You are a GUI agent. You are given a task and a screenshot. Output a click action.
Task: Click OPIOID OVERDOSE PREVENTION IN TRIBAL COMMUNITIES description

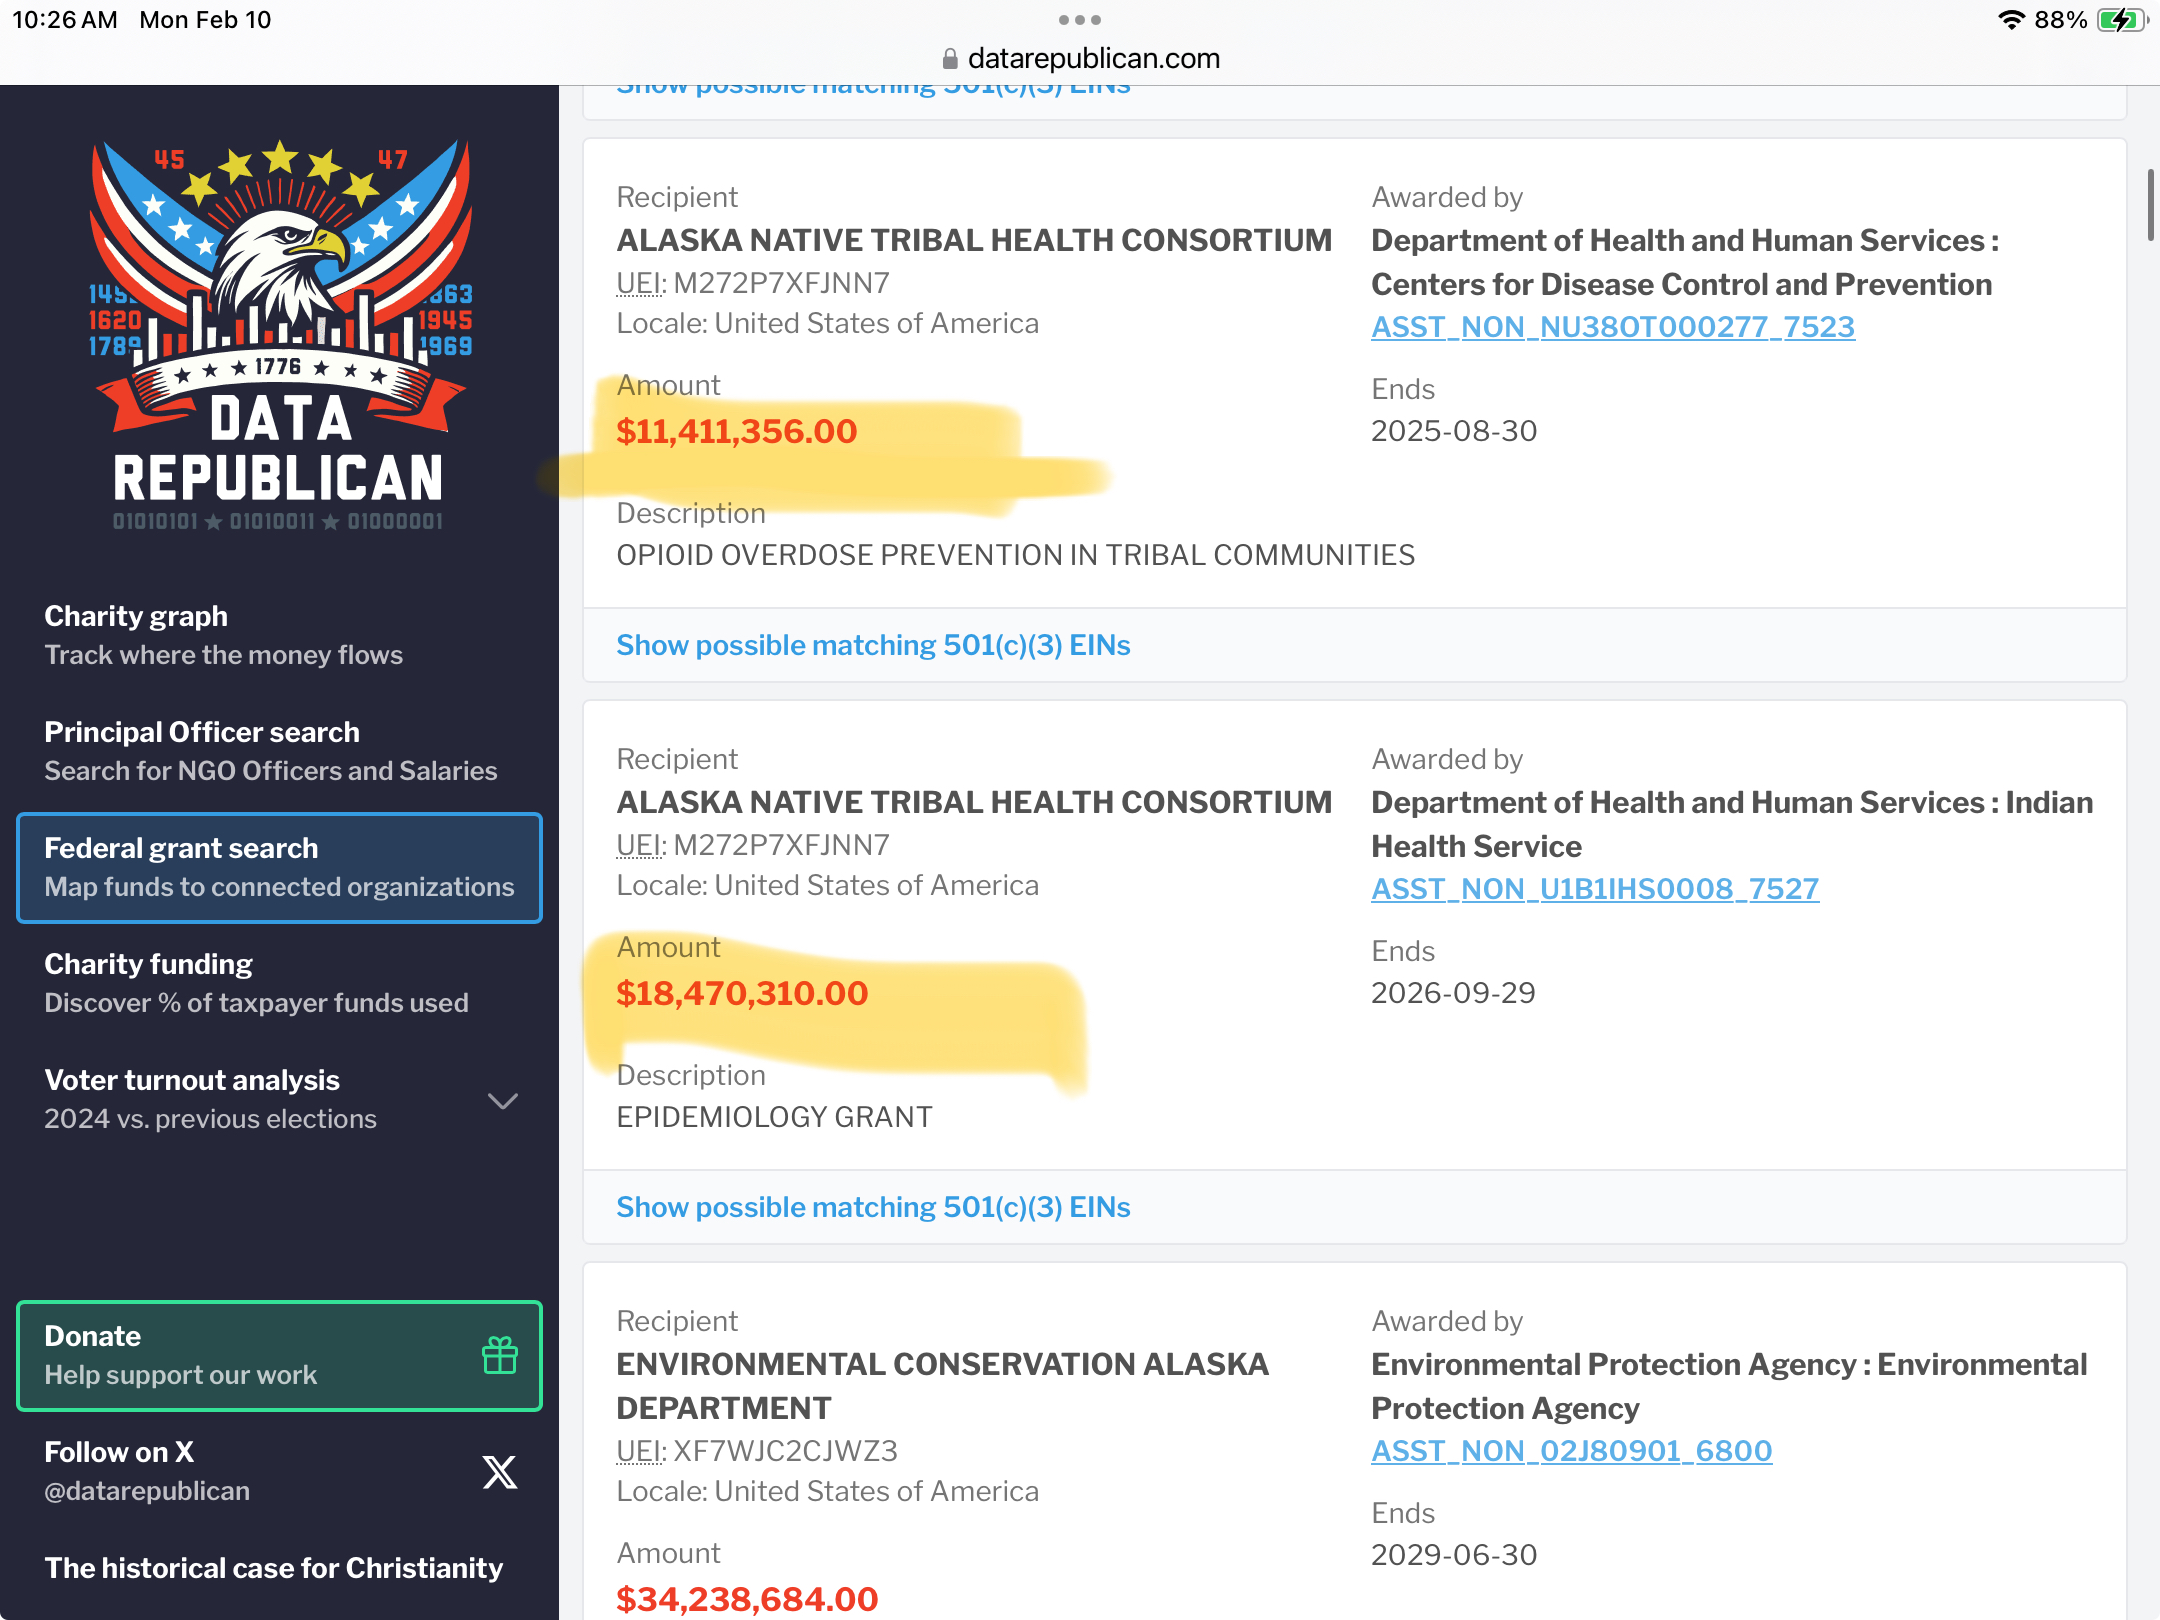(1015, 555)
